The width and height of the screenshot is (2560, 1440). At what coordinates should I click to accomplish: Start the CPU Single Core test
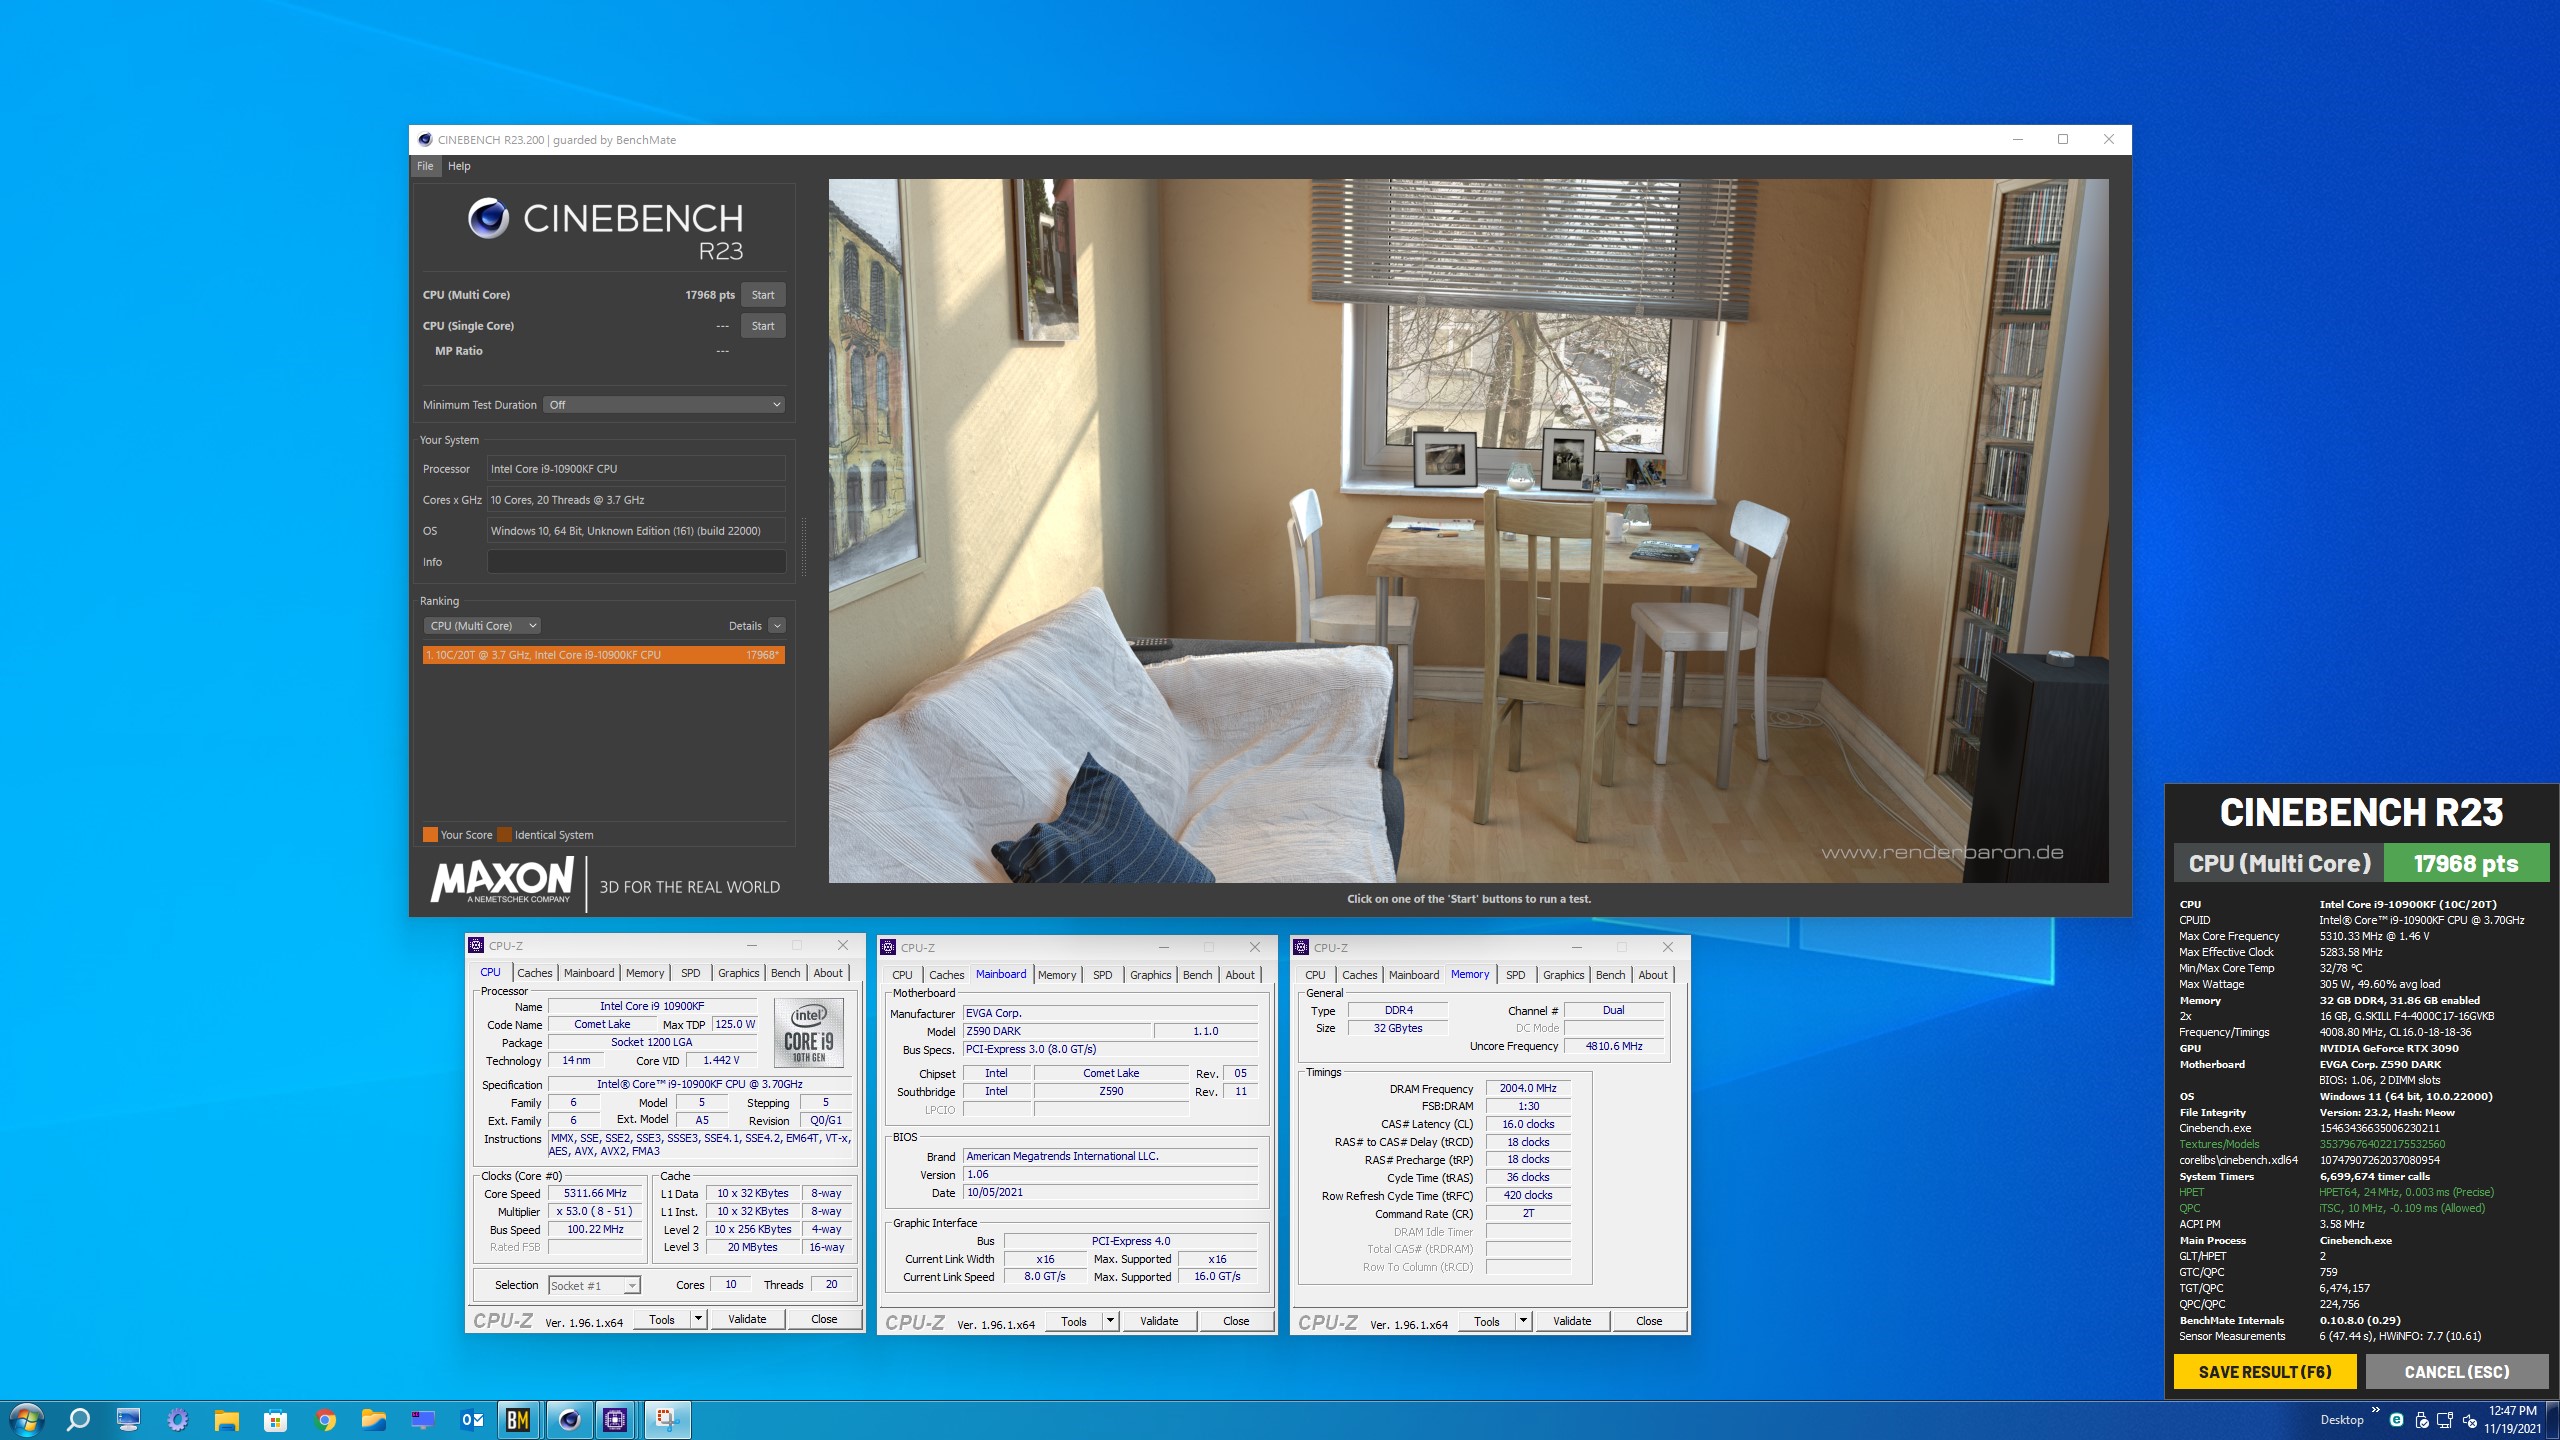[x=763, y=326]
